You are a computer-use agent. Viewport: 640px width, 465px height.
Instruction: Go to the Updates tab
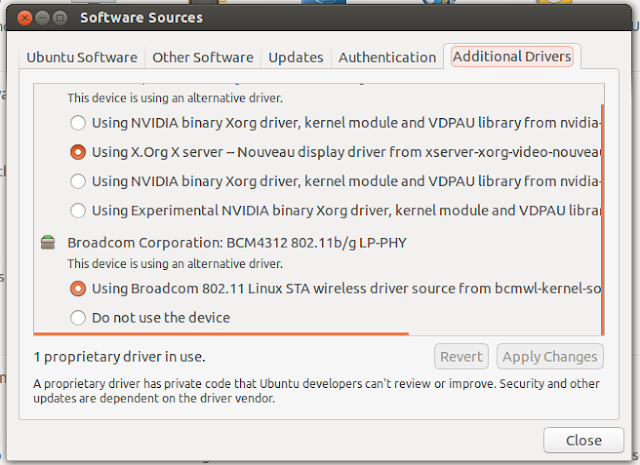pyautogui.click(x=296, y=57)
